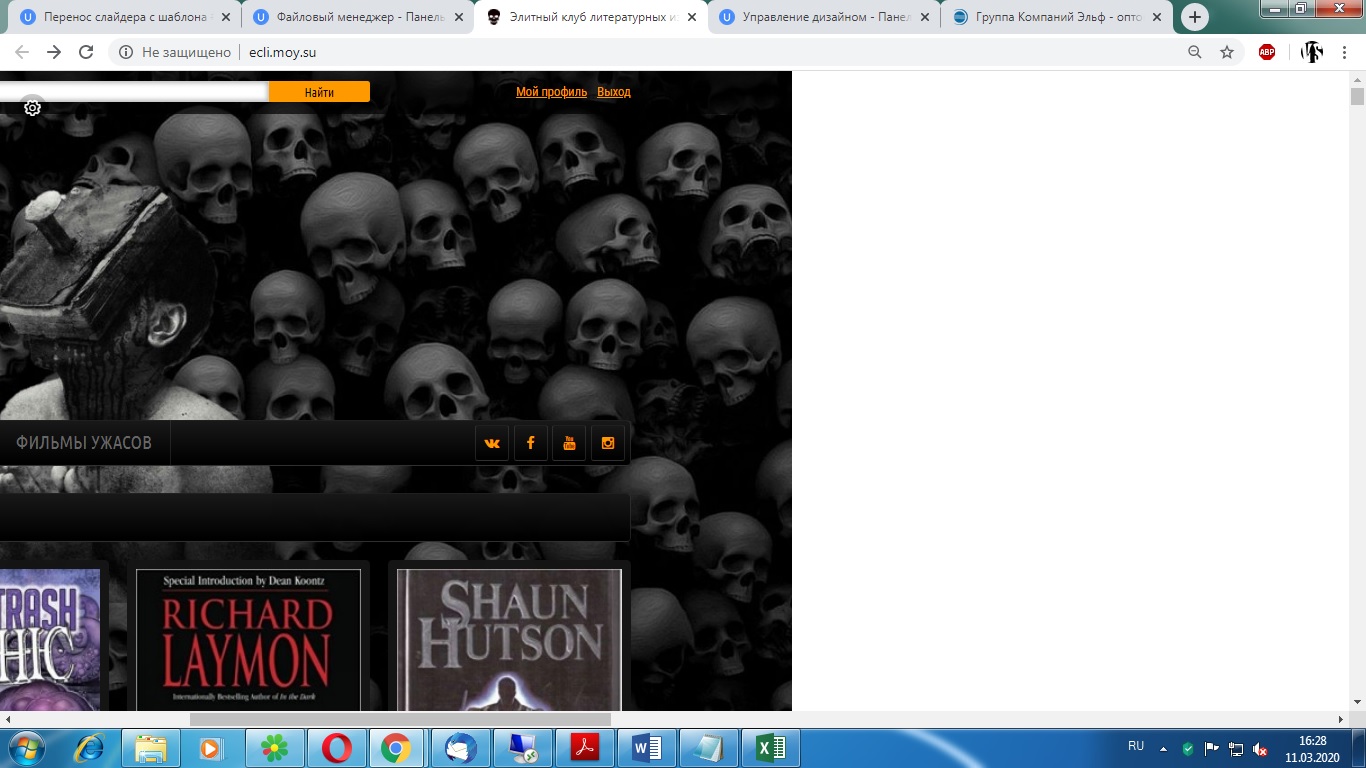Reload the page with the refresh button
Screen dimensions: 1366x768
point(86,52)
